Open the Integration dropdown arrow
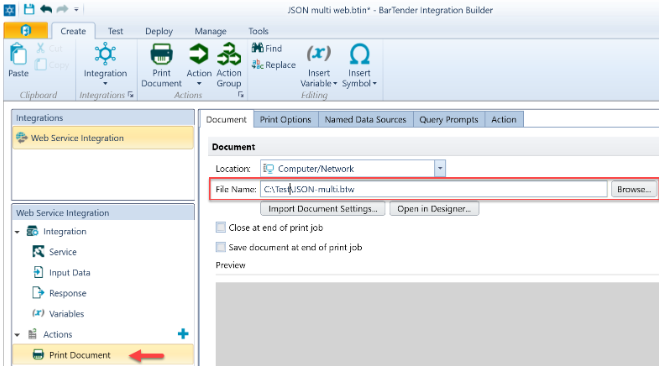Image resolution: width=659 pixels, height=366 pixels. [105, 84]
